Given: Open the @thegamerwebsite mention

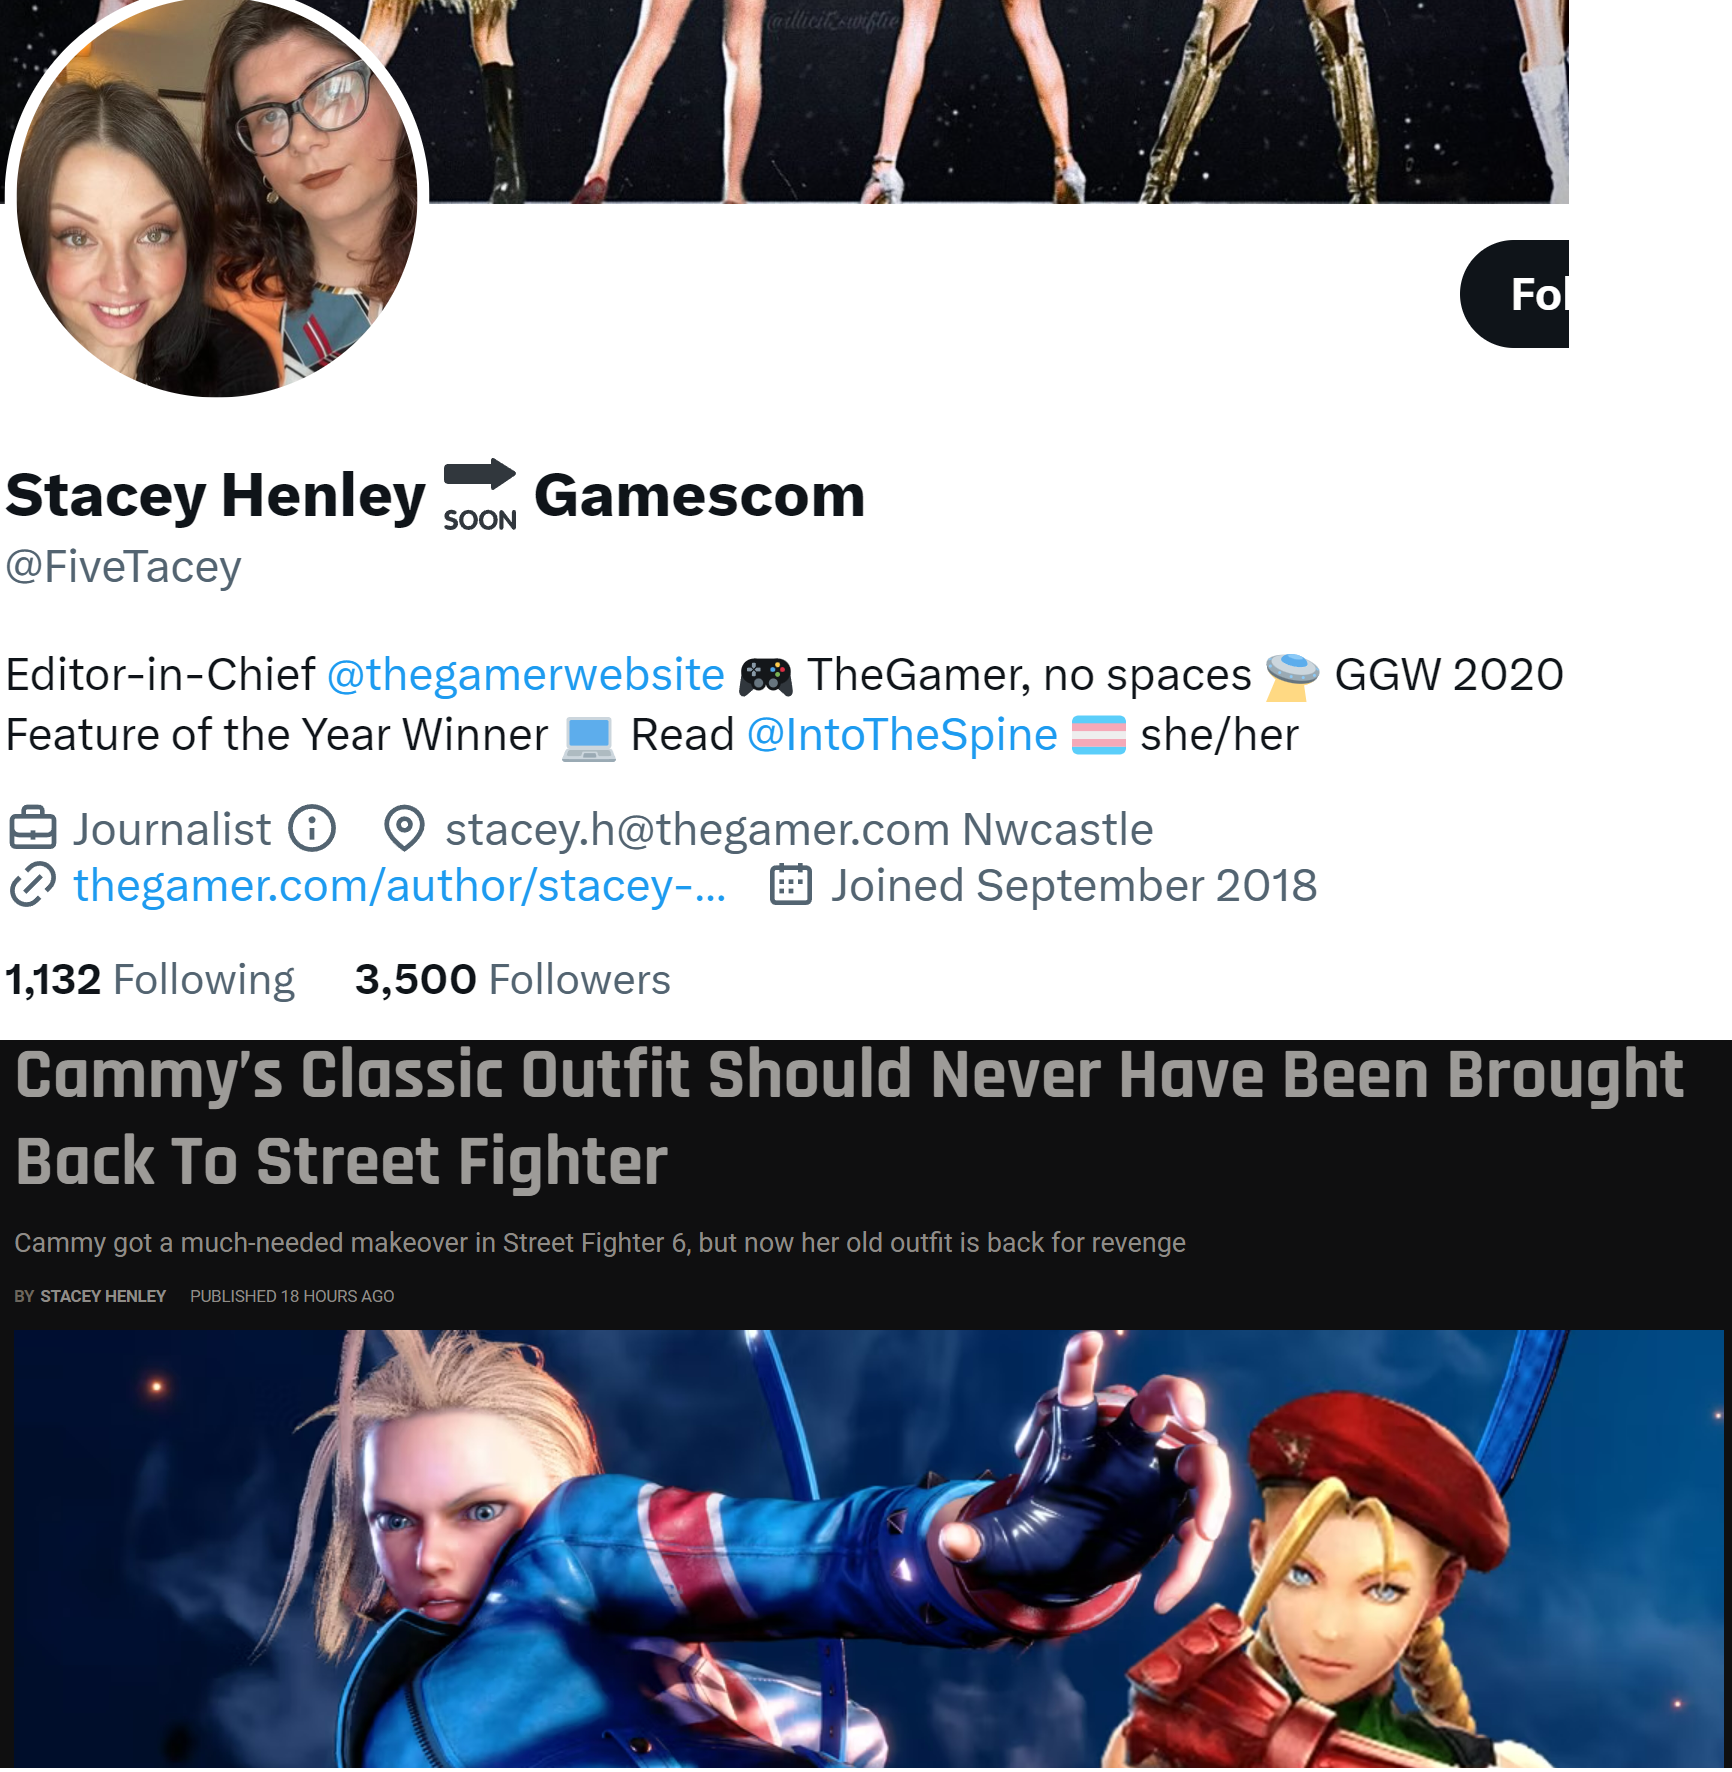Looking at the screenshot, I should tap(526, 675).
